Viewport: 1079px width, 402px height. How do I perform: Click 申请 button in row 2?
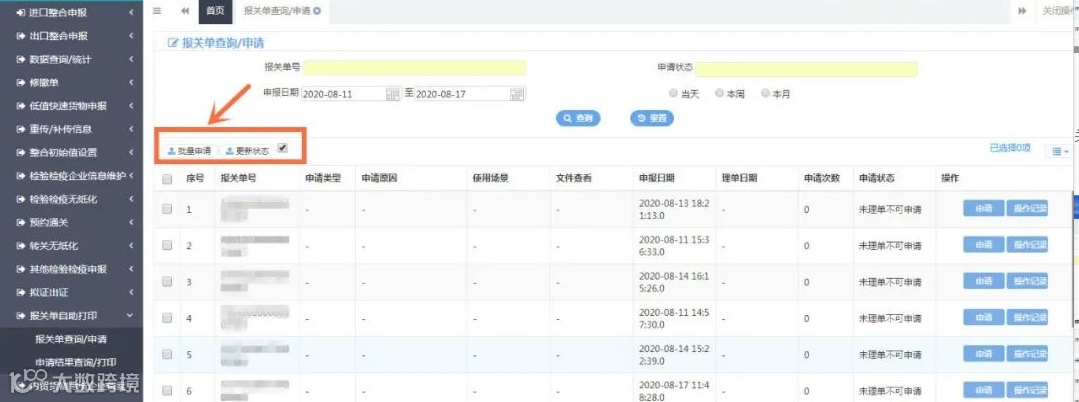point(983,245)
